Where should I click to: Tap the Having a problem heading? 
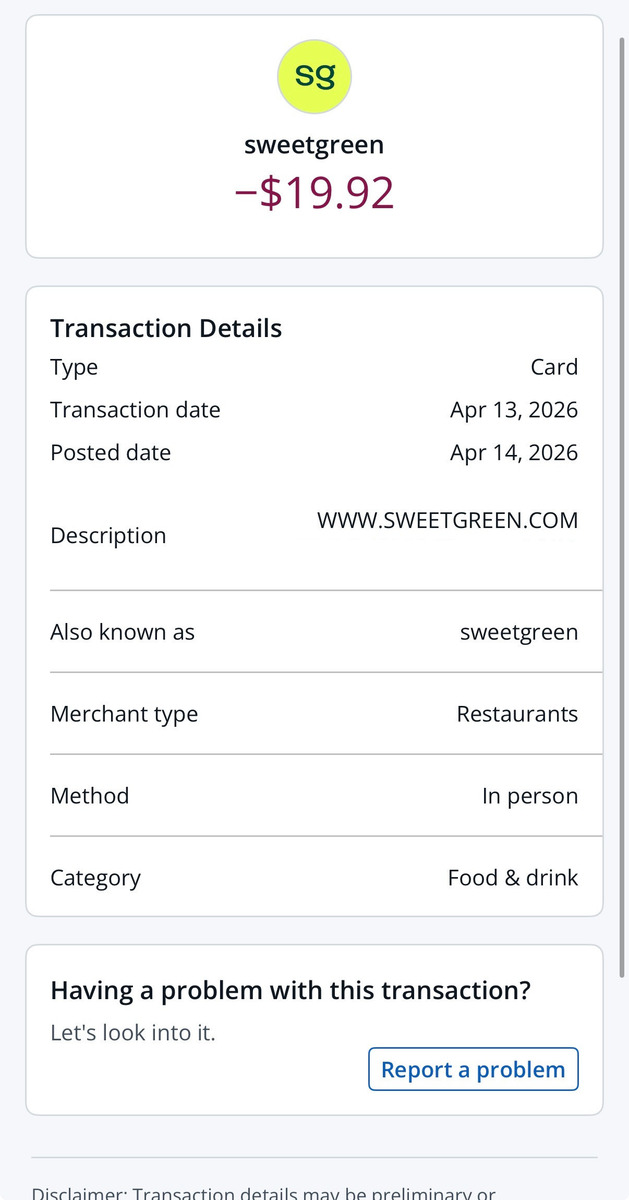290,991
